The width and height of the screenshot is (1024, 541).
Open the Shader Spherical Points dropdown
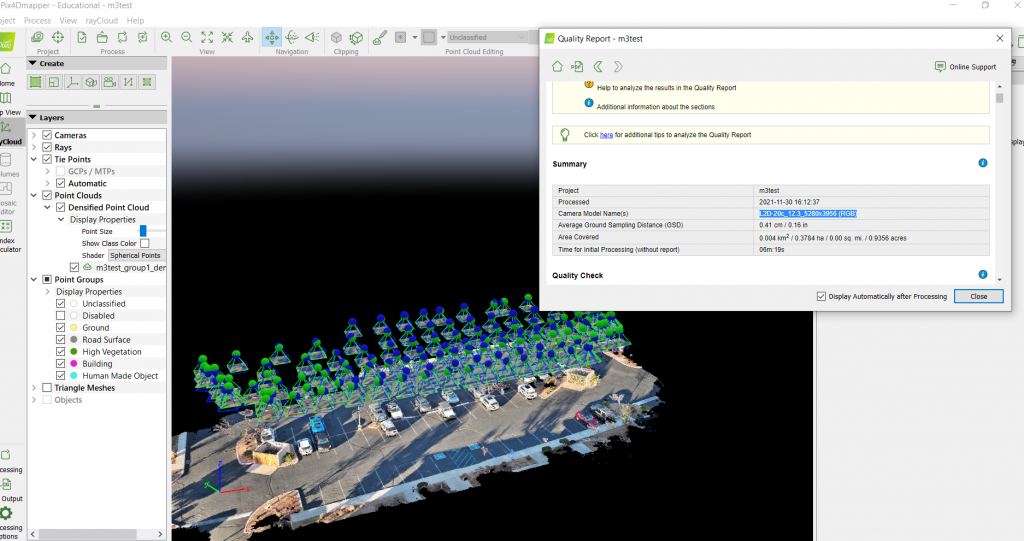pos(135,255)
